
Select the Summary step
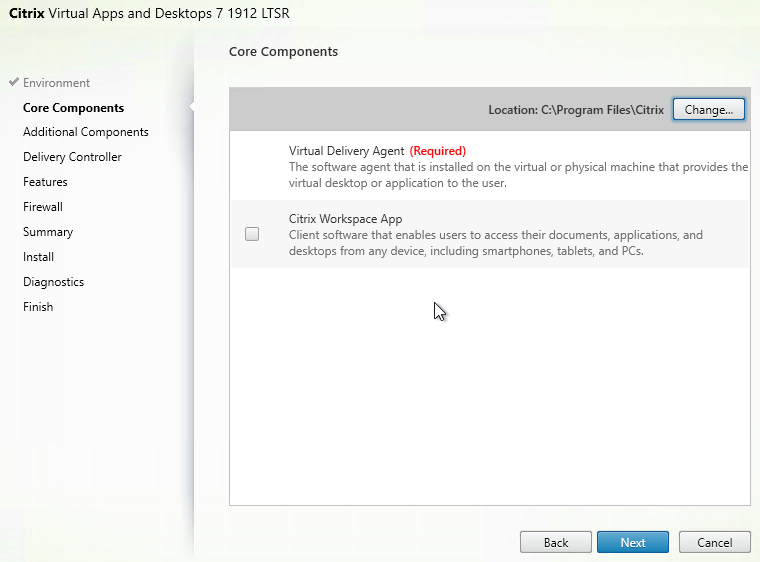[x=48, y=232]
